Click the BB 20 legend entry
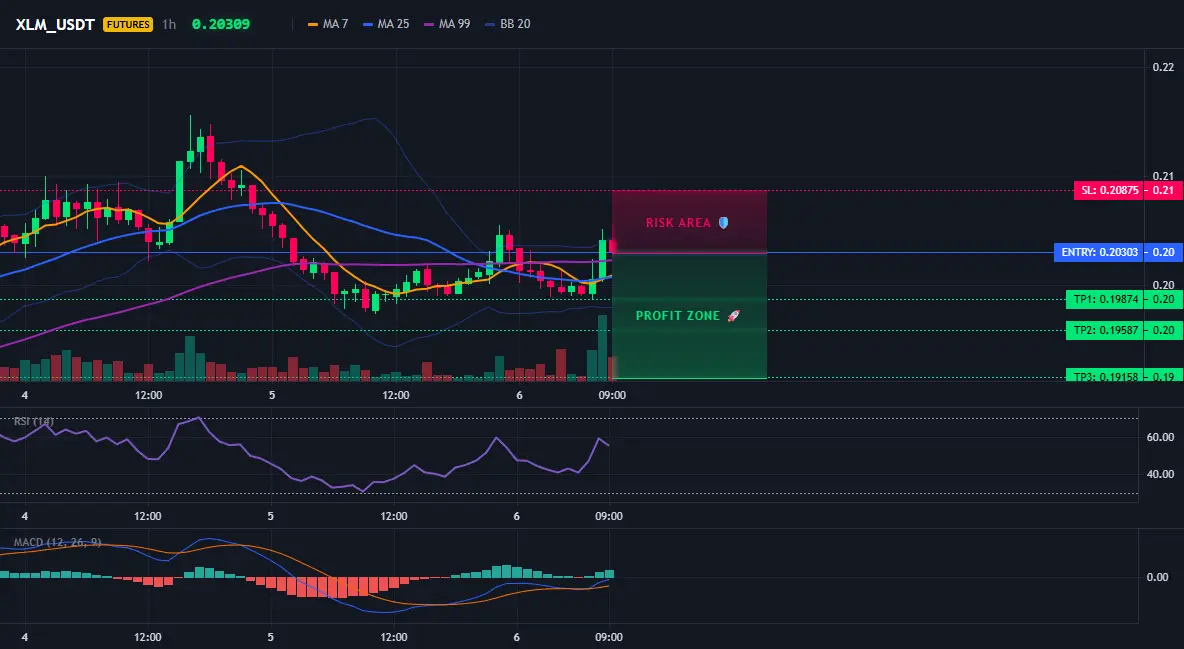This screenshot has height=649, width=1184. [x=508, y=24]
